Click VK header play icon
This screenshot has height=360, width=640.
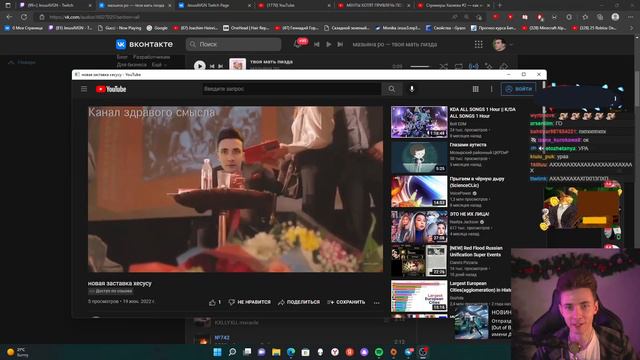329,44
